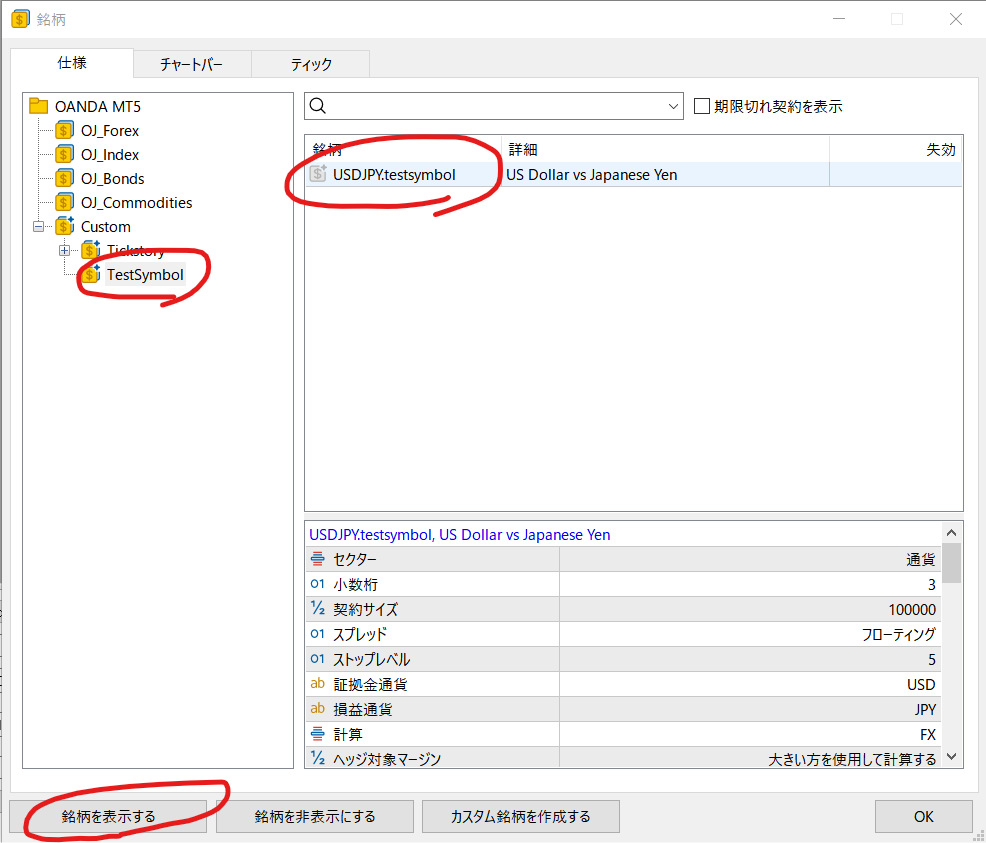986x843 pixels.
Task: Click the scroll down arrow in properties panel
Action: (x=951, y=756)
